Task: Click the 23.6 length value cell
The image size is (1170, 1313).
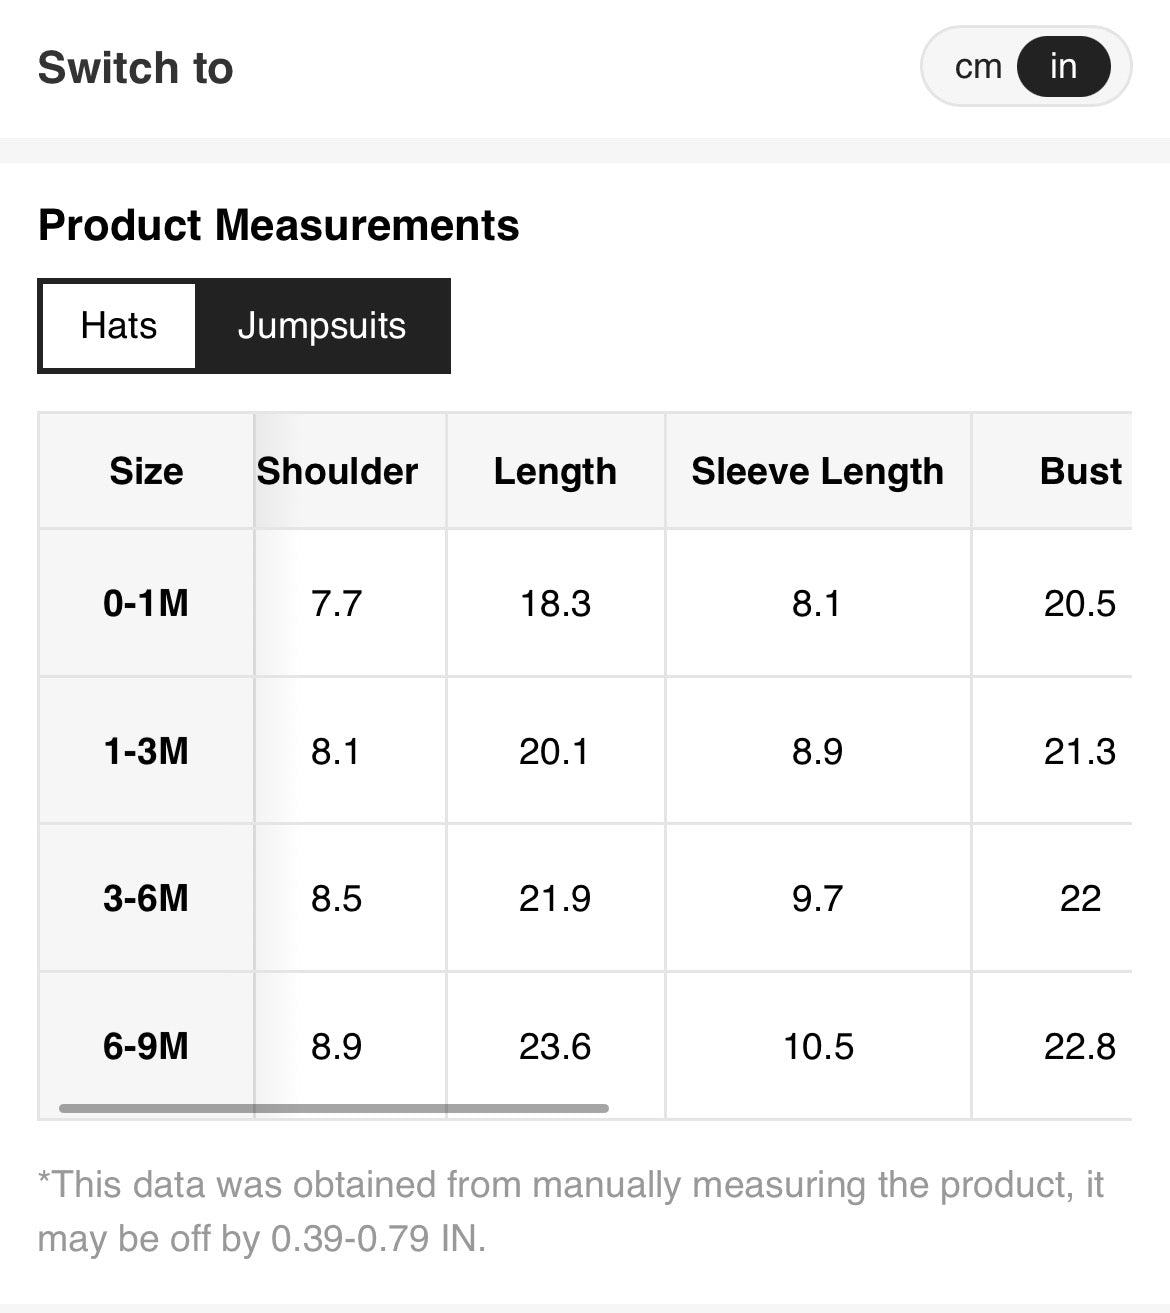Action: tap(555, 1046)
